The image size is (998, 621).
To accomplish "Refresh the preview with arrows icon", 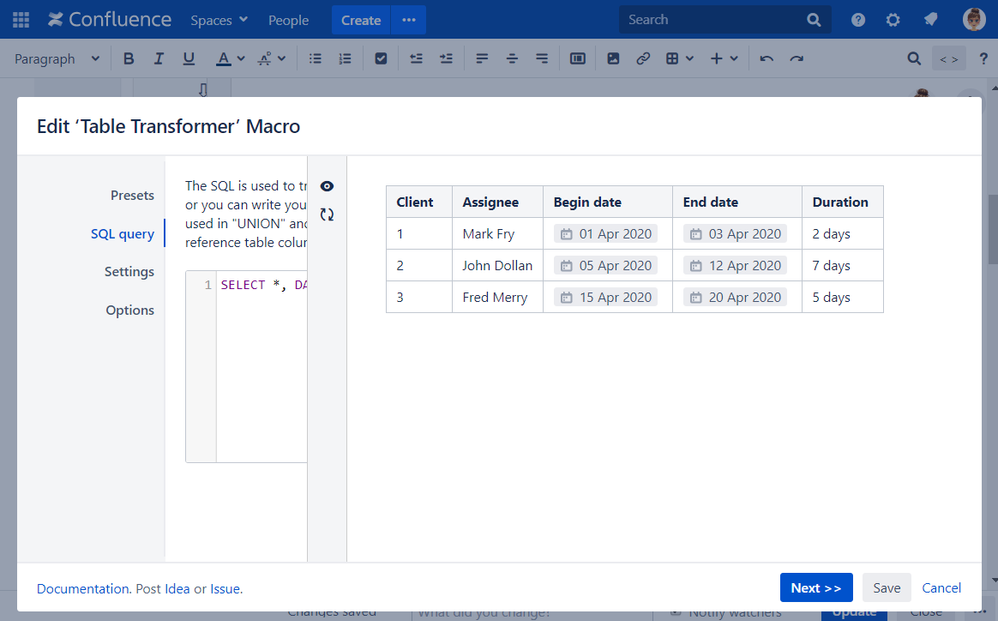I will pyautogui.click(x=327, y=214).
